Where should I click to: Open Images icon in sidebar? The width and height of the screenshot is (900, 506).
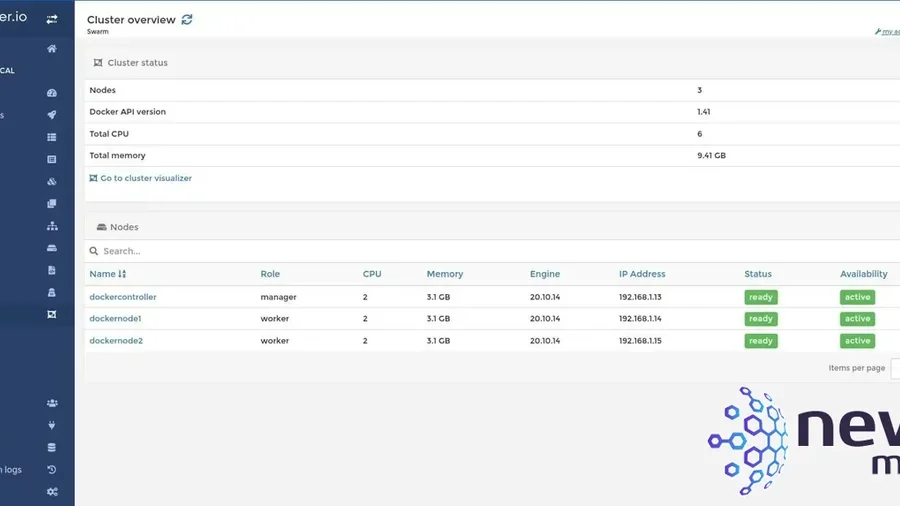(x=52, y=204)
